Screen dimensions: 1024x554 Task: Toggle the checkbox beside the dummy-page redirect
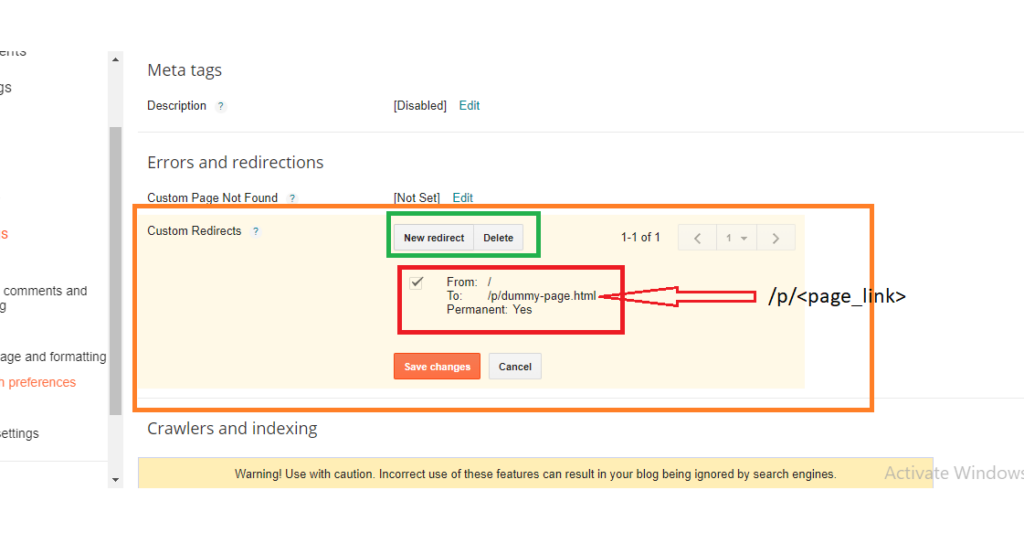tap(417, 283)
